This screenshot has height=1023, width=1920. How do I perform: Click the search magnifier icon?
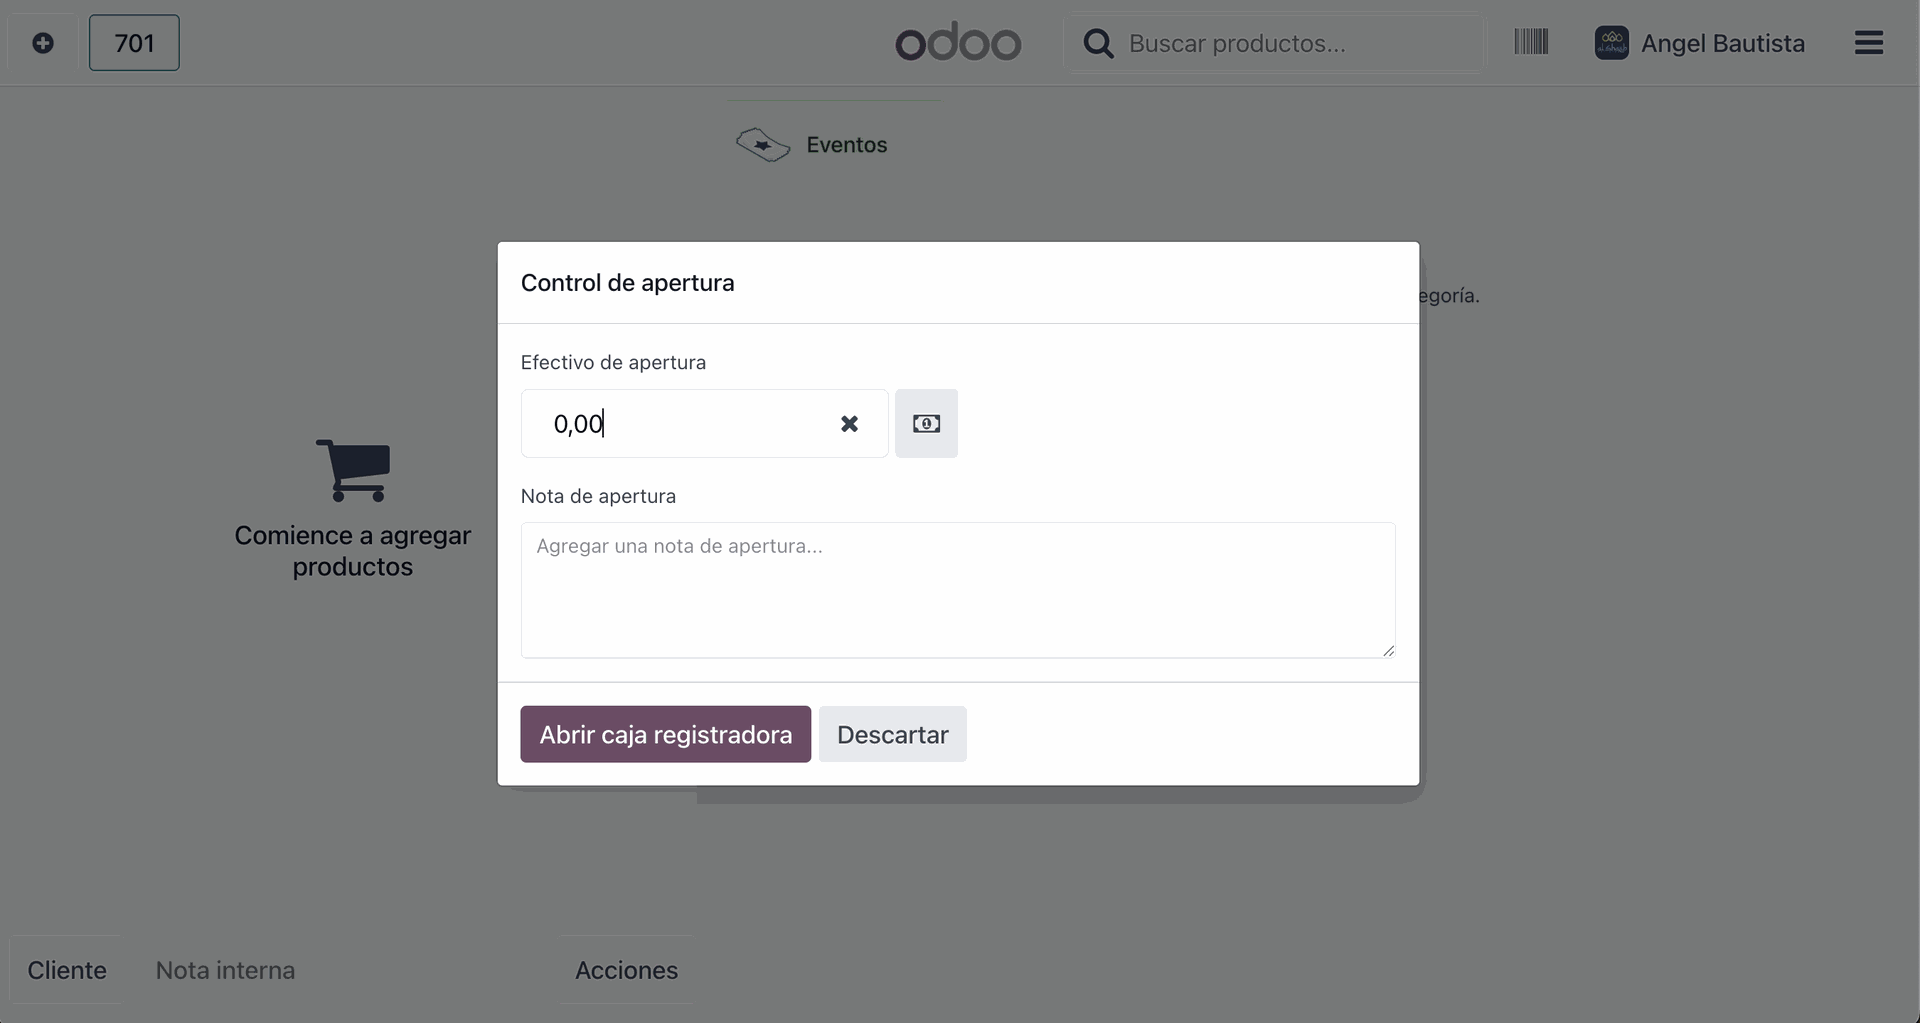pyautogui.click(x=1098, y=43)
